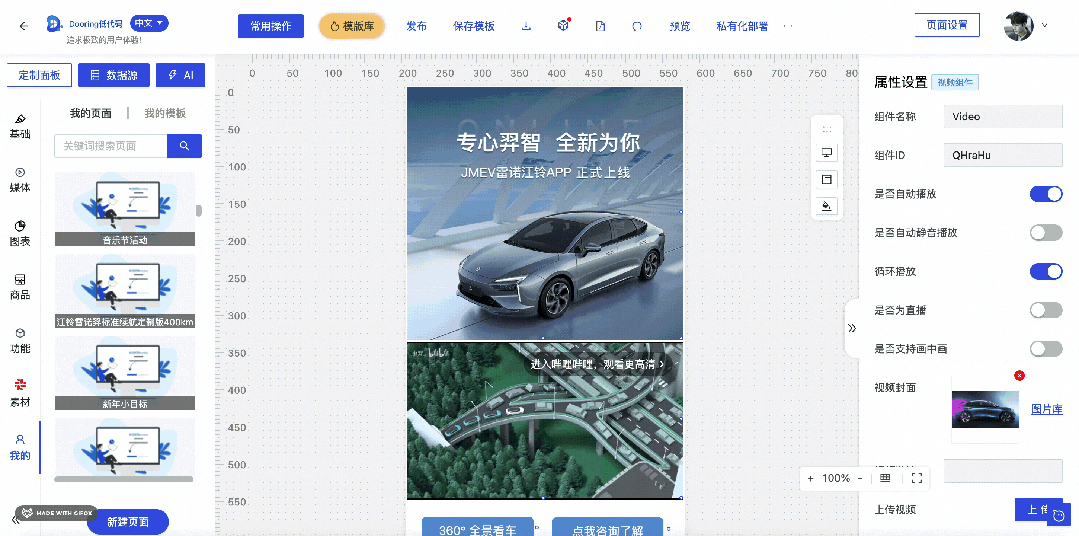Collapse the properties panel double arrow
This screenshot has height=536, width=1079.
852,328
